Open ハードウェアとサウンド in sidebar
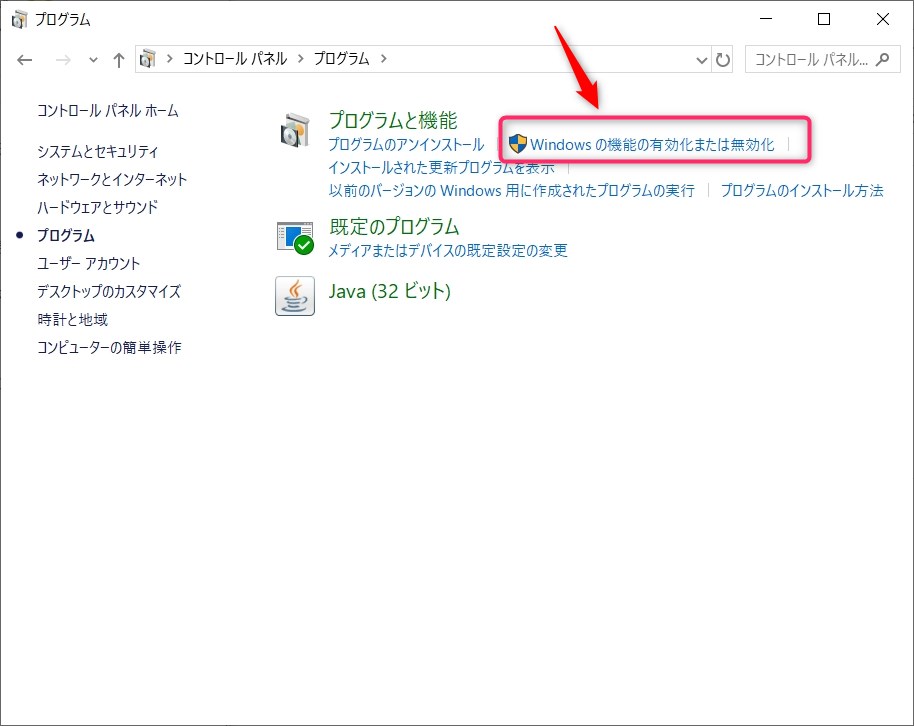The height and width of the screenshot is (726, 914). coord(98,208)
